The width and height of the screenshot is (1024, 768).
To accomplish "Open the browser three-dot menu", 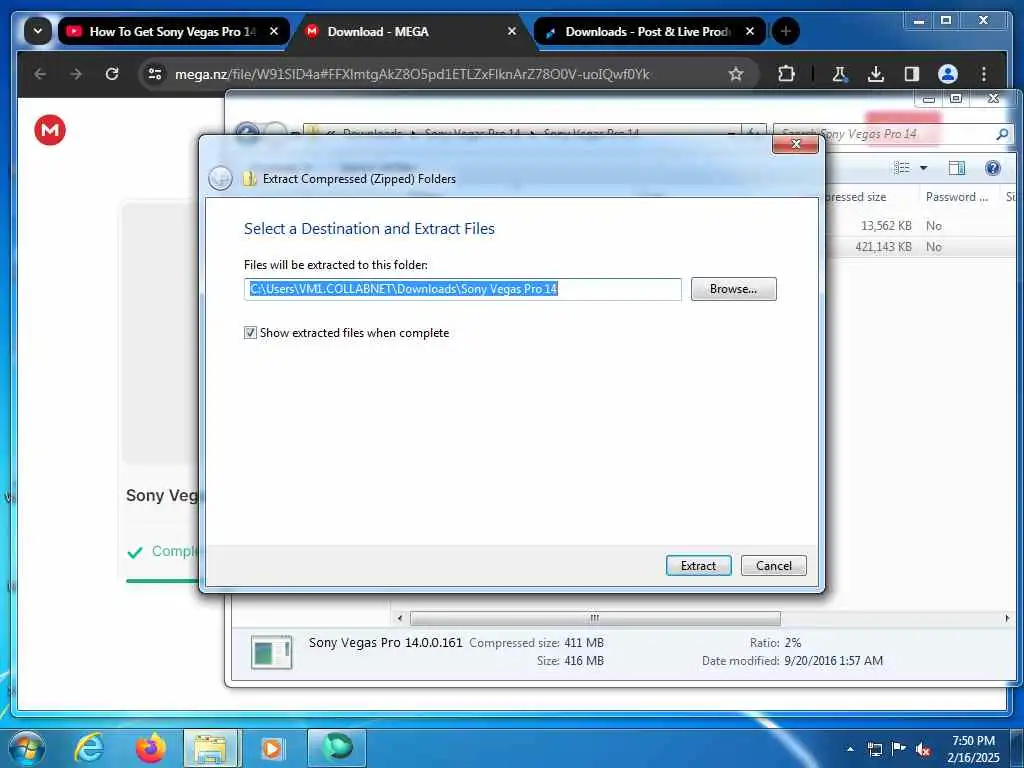I will tap(984, 74).
